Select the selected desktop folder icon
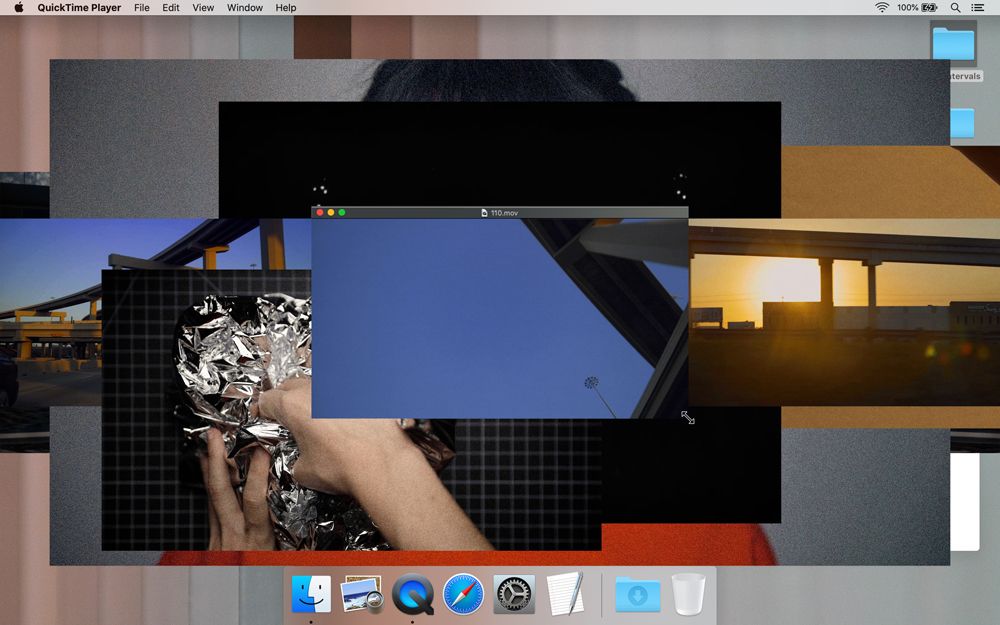Viewport: 1000px width, 625px height. tap(953, 45)
